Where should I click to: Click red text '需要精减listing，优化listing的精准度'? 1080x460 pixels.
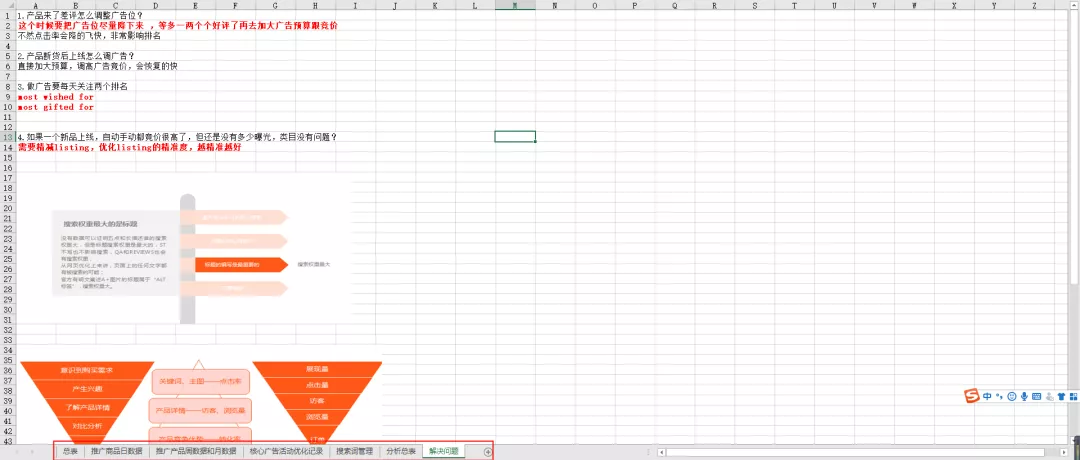(129, 147)
